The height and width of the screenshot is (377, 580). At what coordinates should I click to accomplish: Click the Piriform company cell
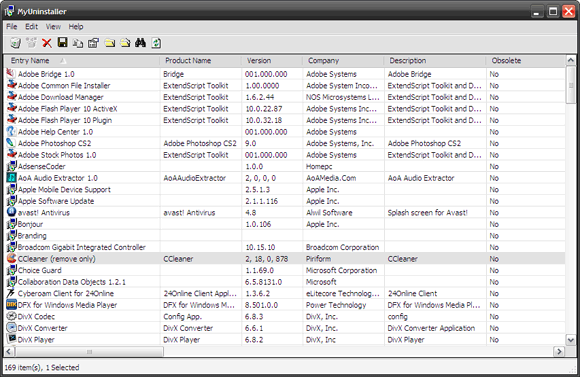(318, 259)
